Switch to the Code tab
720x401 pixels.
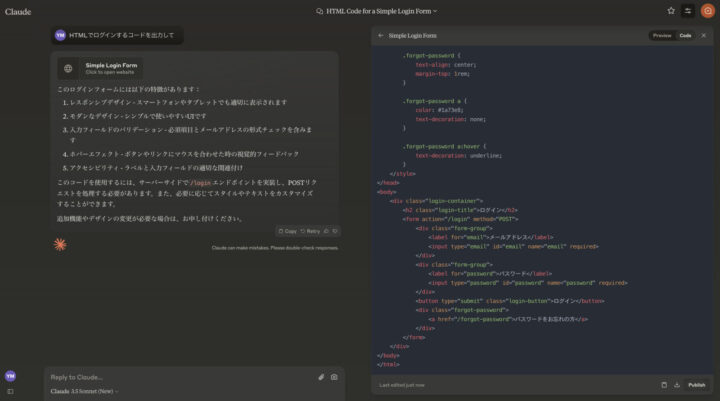[x=685, y=35]
